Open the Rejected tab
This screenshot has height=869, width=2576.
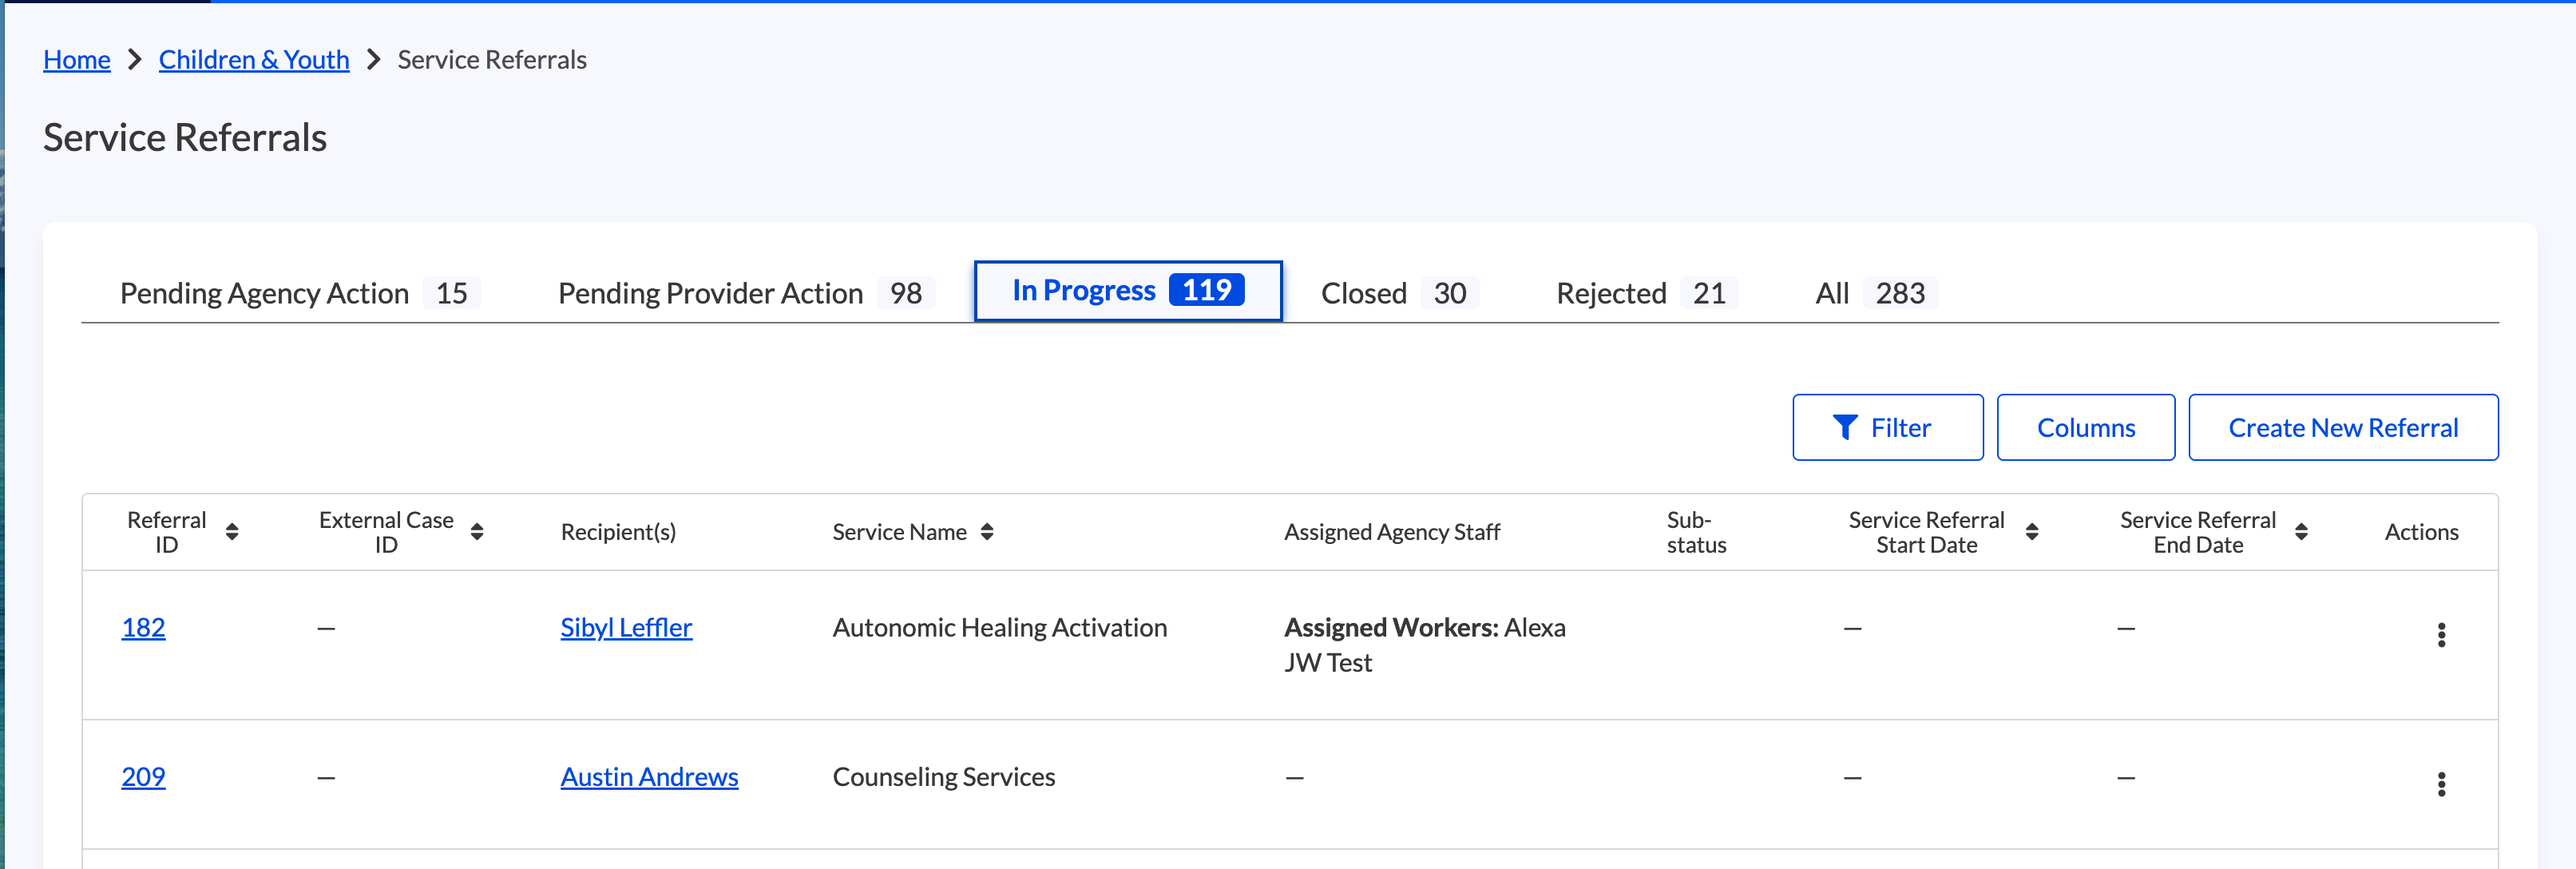[x=1647, y=293]
